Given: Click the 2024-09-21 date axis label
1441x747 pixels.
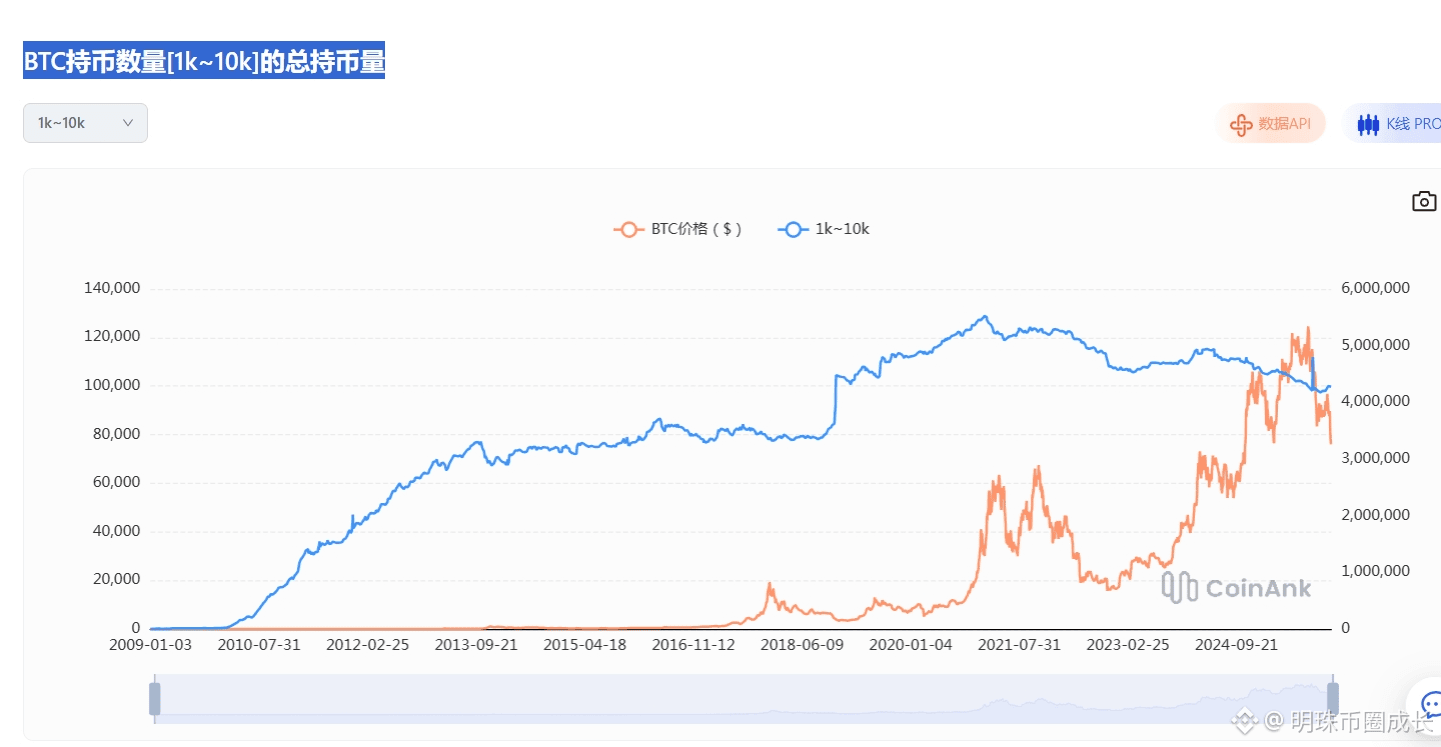Looking at the screenshot, I should point(1235,645).
